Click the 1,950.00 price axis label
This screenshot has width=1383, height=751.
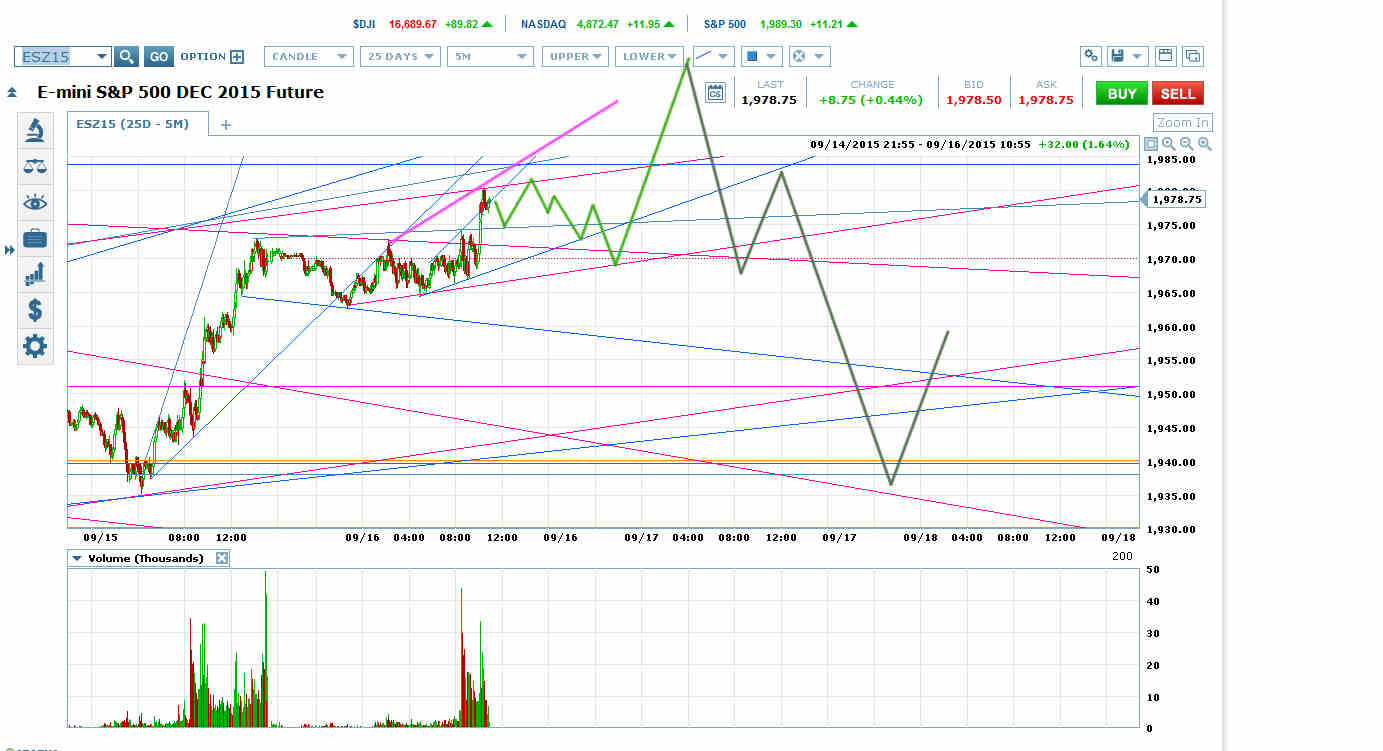point(1173,395)
